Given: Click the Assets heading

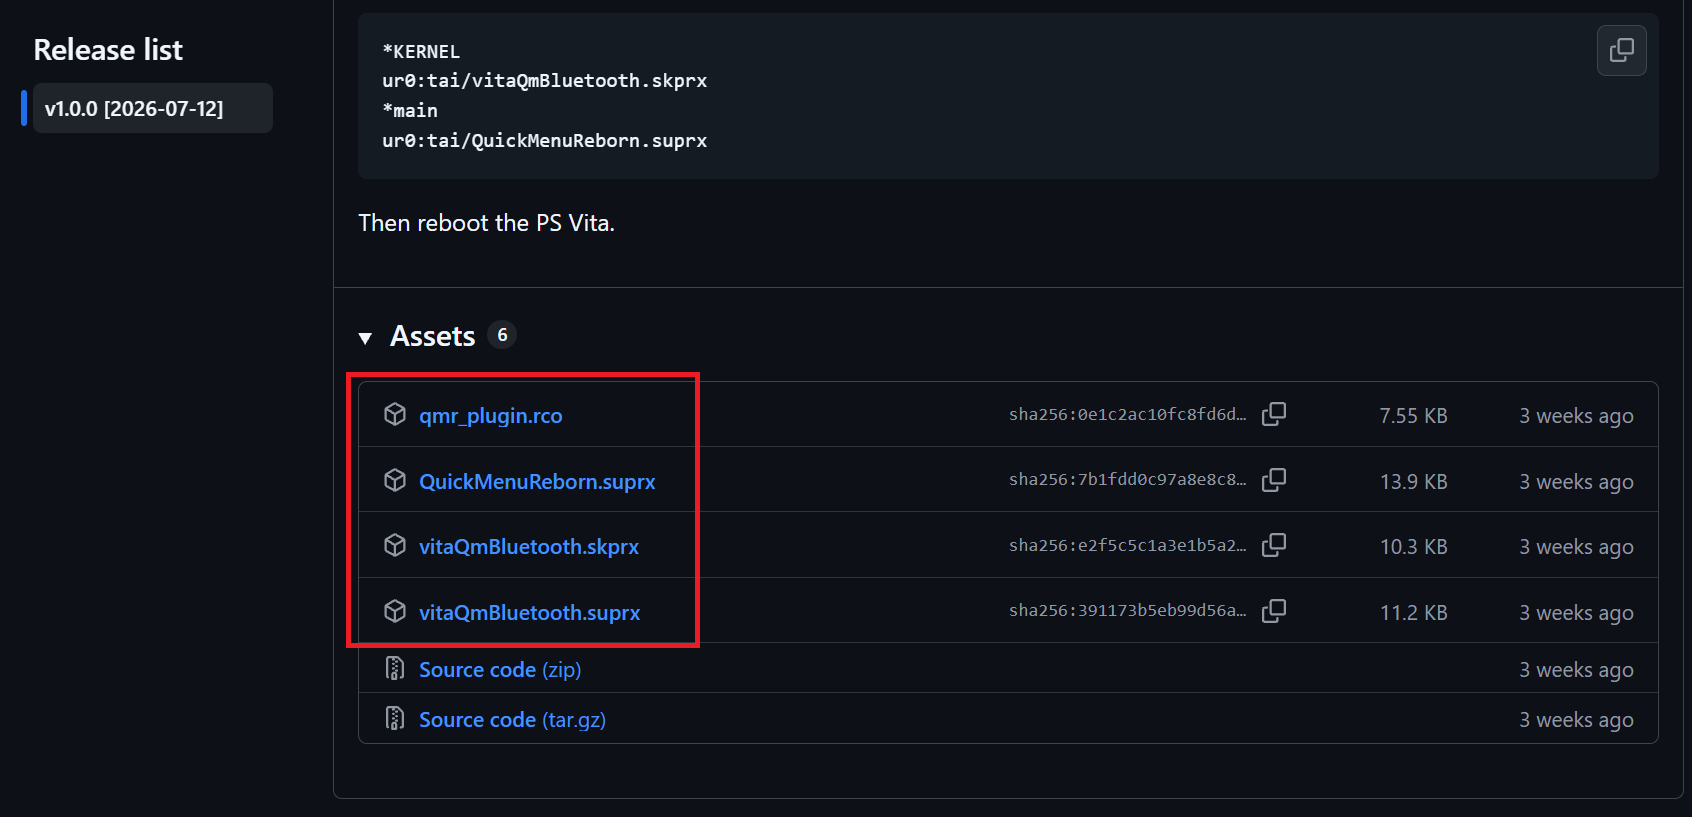Looking at the screenshot, I should point(432,336).
